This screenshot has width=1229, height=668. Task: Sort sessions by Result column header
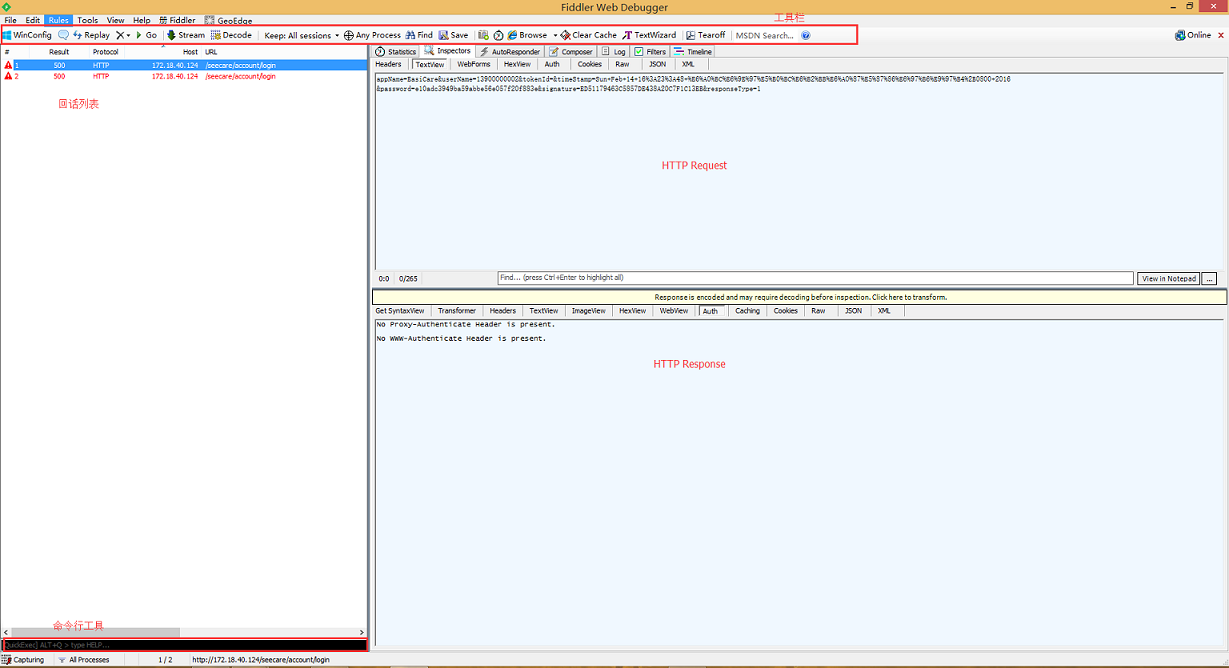tap(59, 52)
